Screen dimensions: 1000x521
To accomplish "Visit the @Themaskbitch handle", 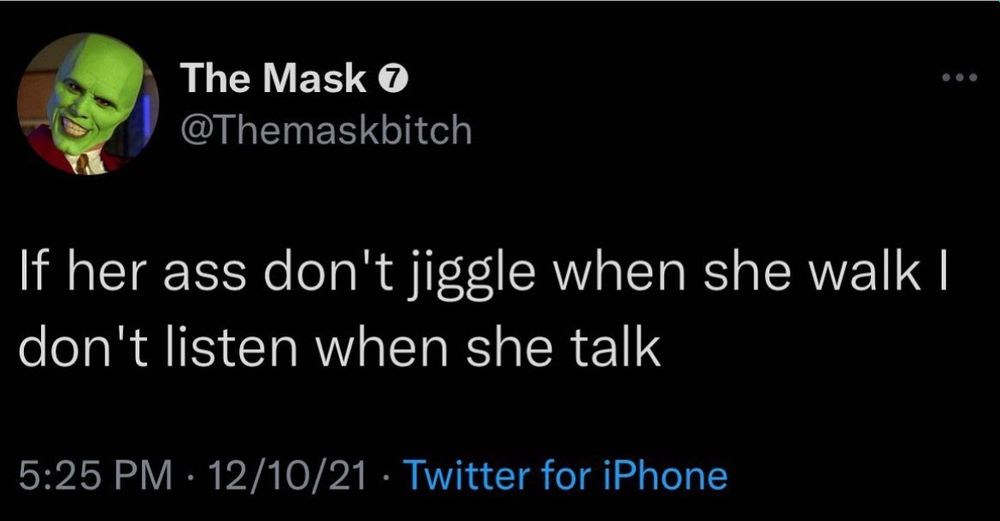I will (326, 131).
